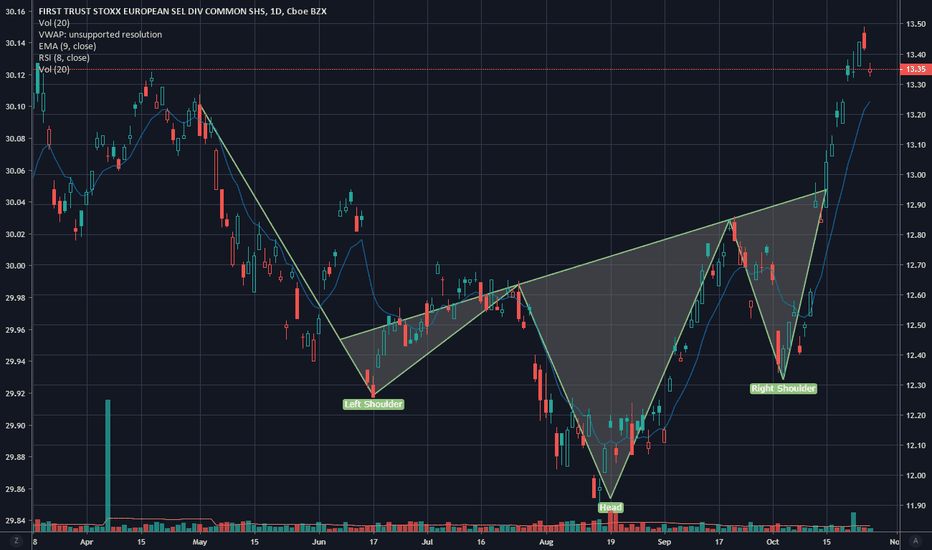
Task: Select the Right Shoulder pattern label
Action: point(783,388)
